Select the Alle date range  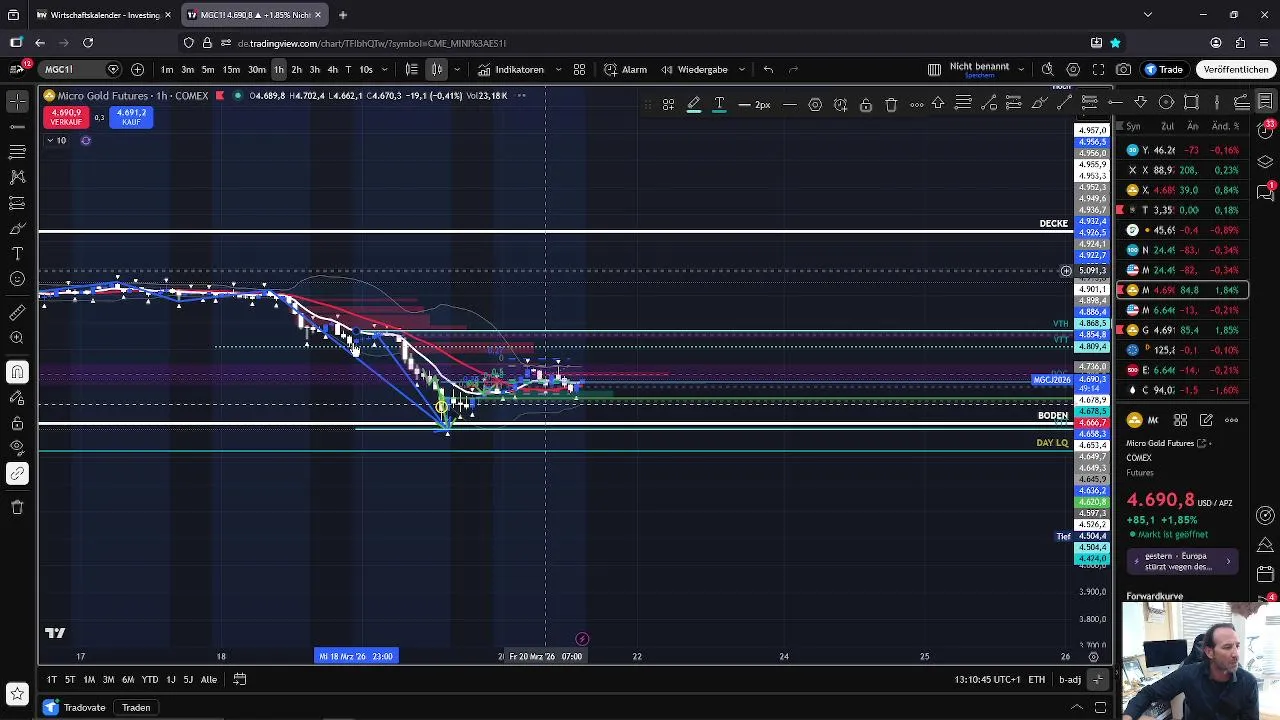pyautogui.click(x=209, y=679)
